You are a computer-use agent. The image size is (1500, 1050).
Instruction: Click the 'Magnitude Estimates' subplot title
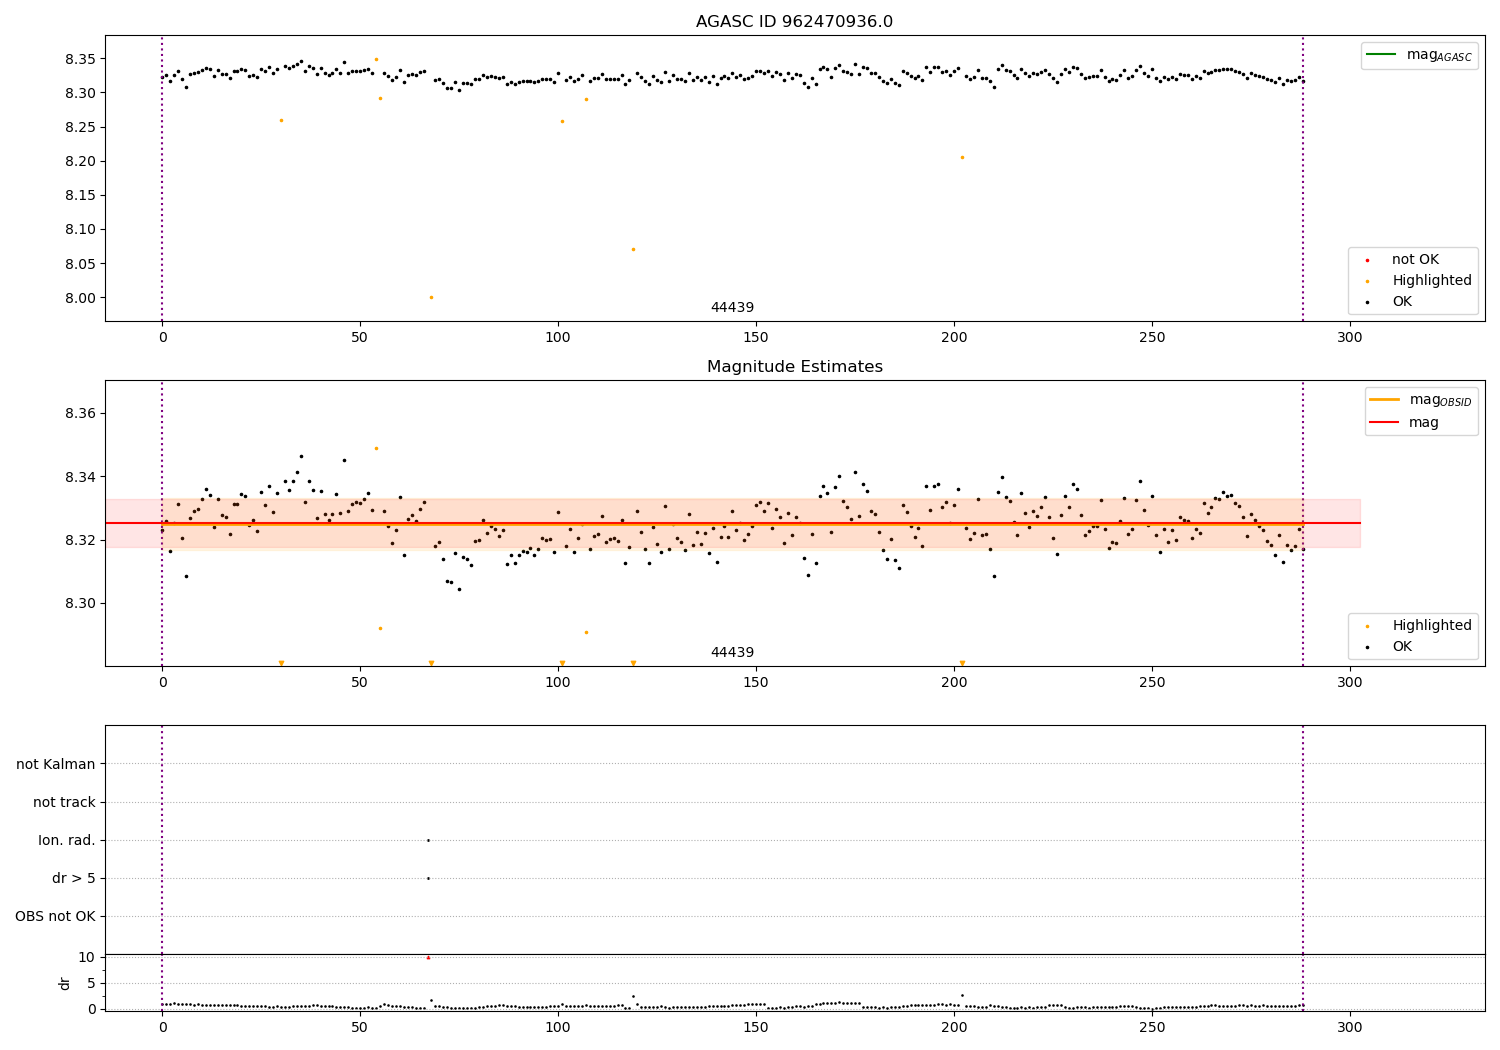(x=794, y=367)
